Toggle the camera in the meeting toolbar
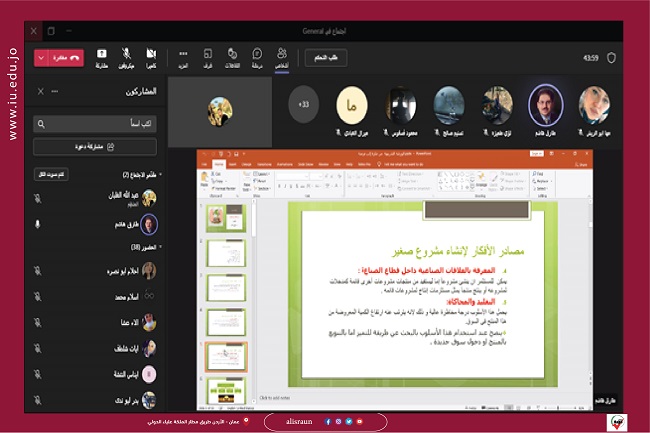The height and width of the screenshot is (433, 650). point(151,57)
